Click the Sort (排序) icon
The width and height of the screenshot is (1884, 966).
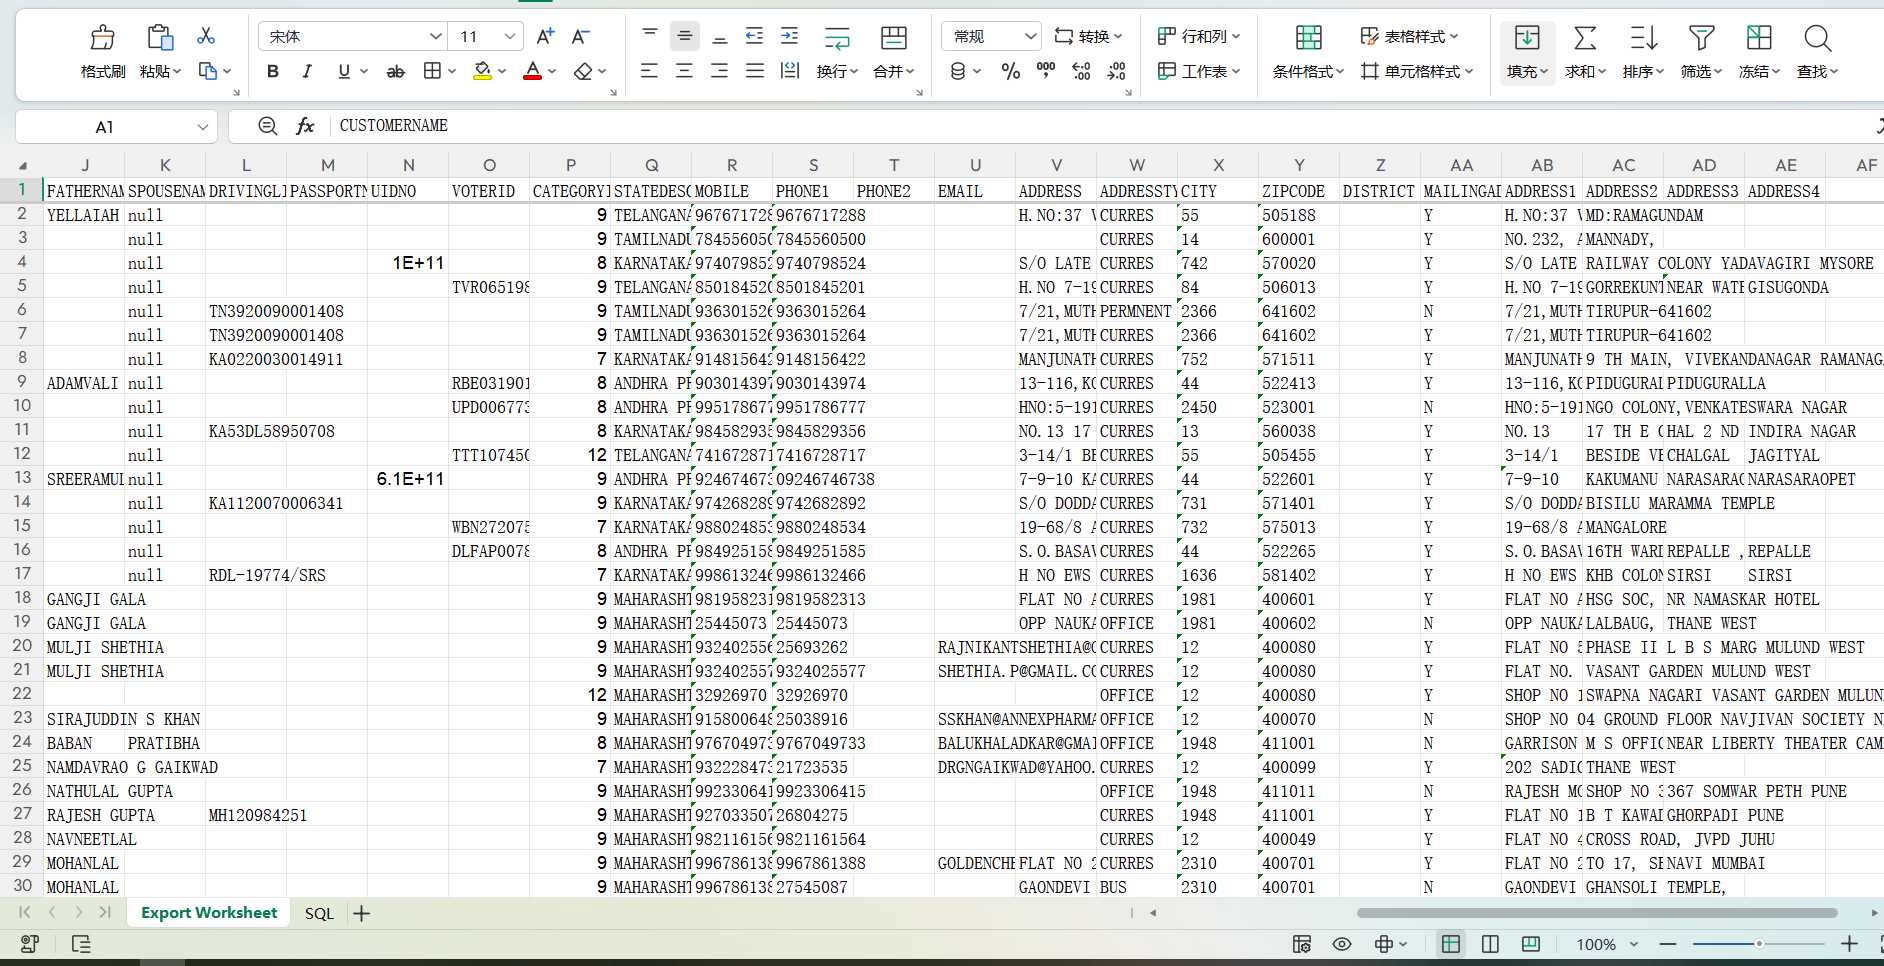(1643, 38)
